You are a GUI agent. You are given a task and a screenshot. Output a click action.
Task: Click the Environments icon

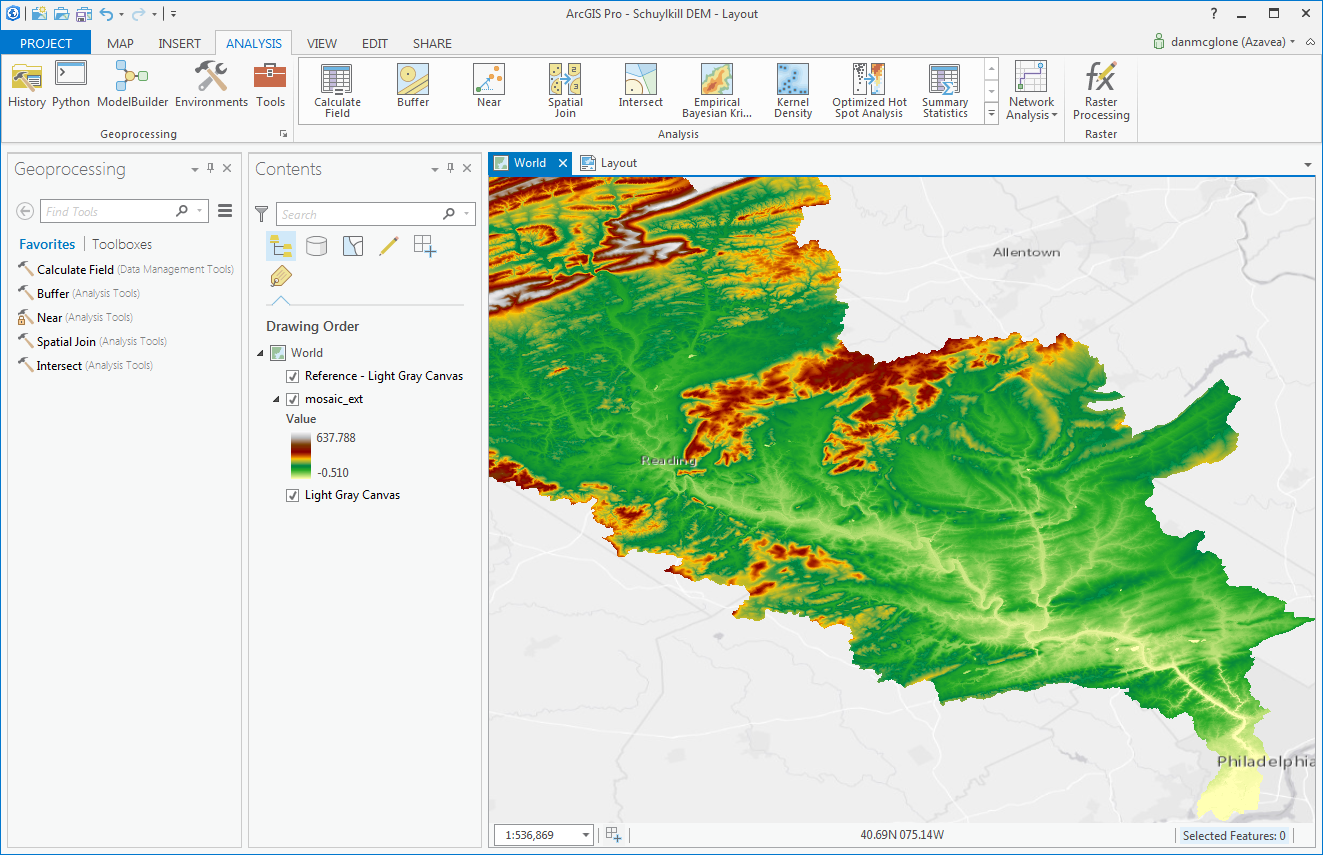[211, 84]
